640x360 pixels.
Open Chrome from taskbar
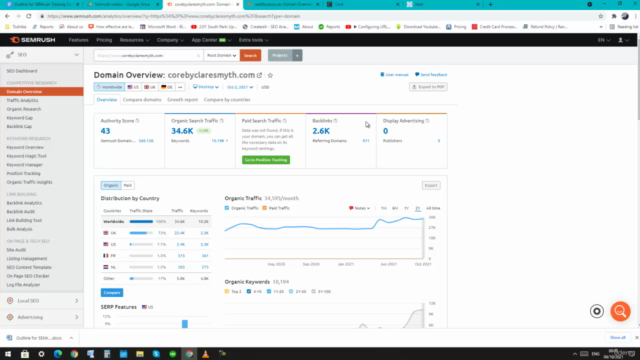click(74, 354)
